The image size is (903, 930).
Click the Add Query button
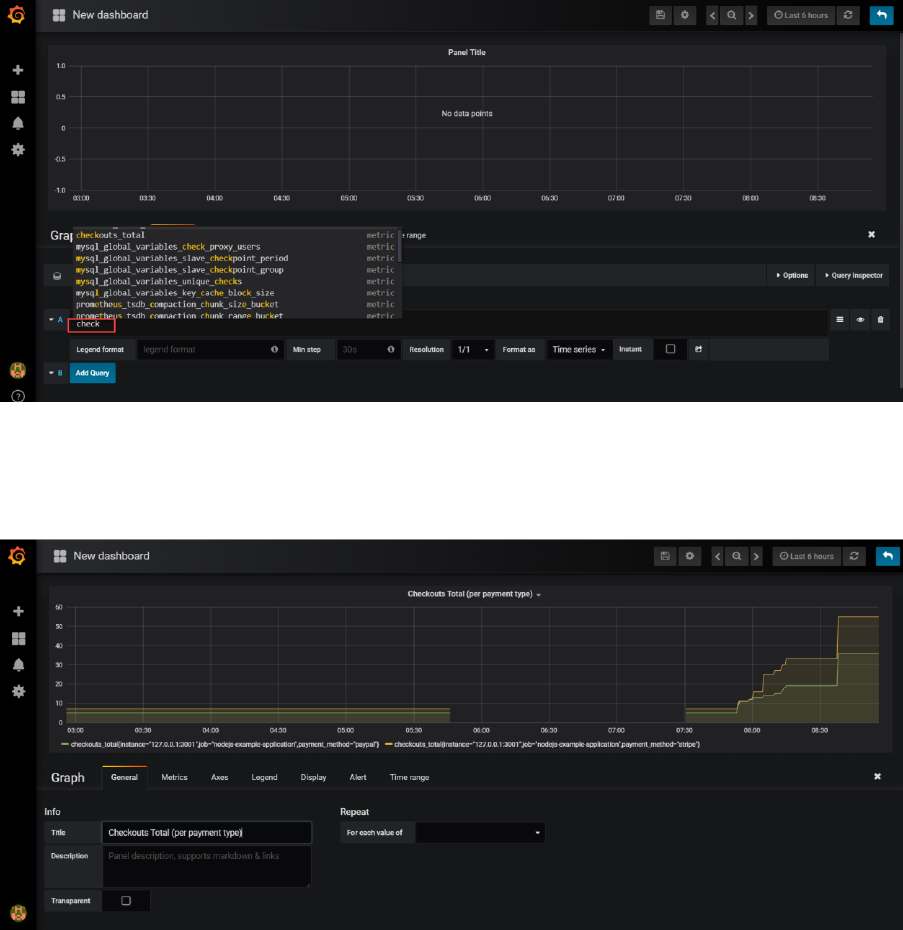[x=93, y=373]
